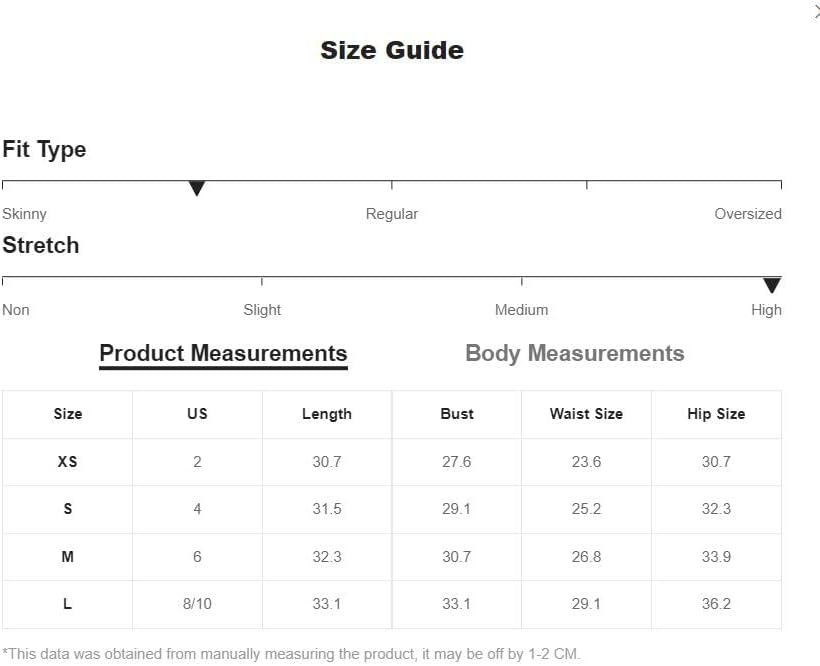Click the Non stretch label
The width and height of the screenshot is (820, 666).
16,310
